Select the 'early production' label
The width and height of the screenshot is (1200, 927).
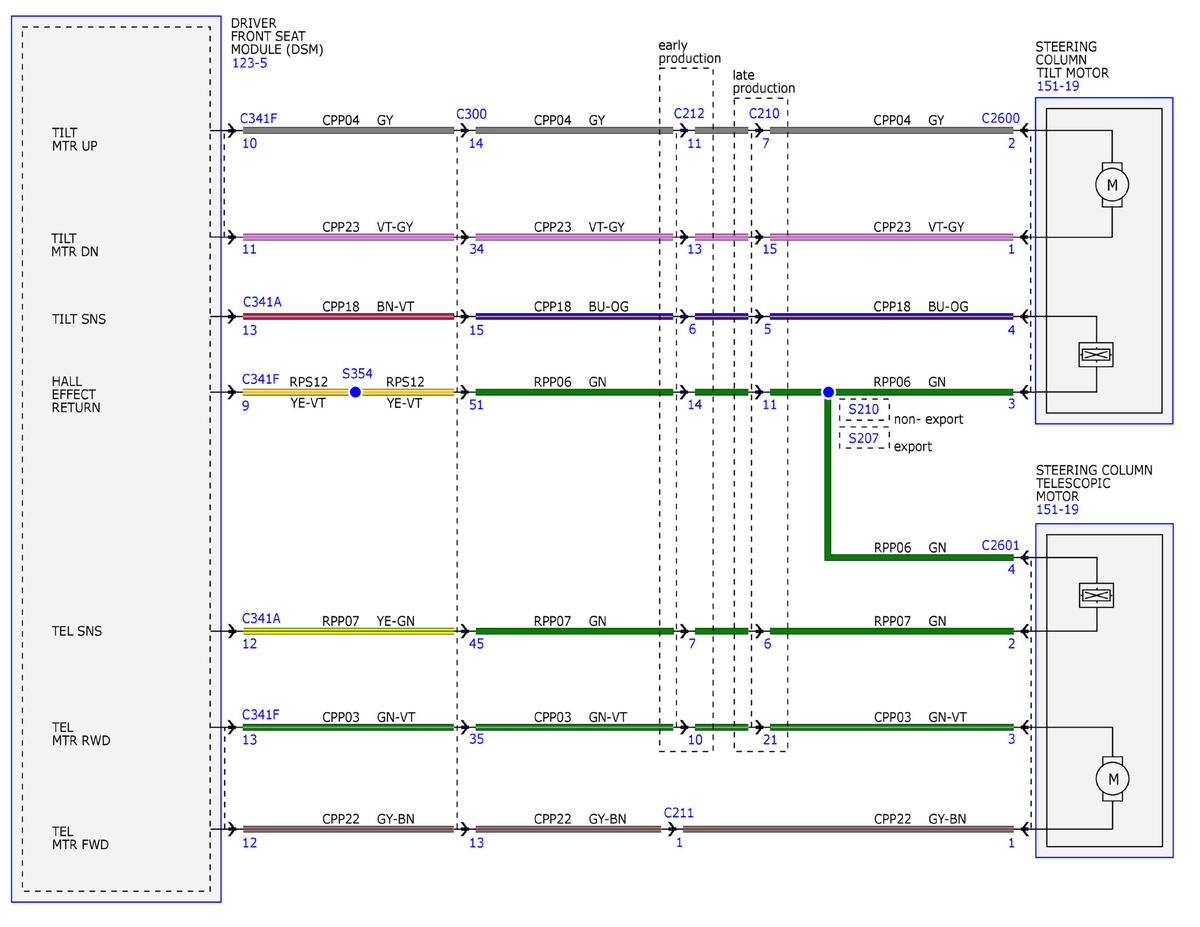pos(689,52)
